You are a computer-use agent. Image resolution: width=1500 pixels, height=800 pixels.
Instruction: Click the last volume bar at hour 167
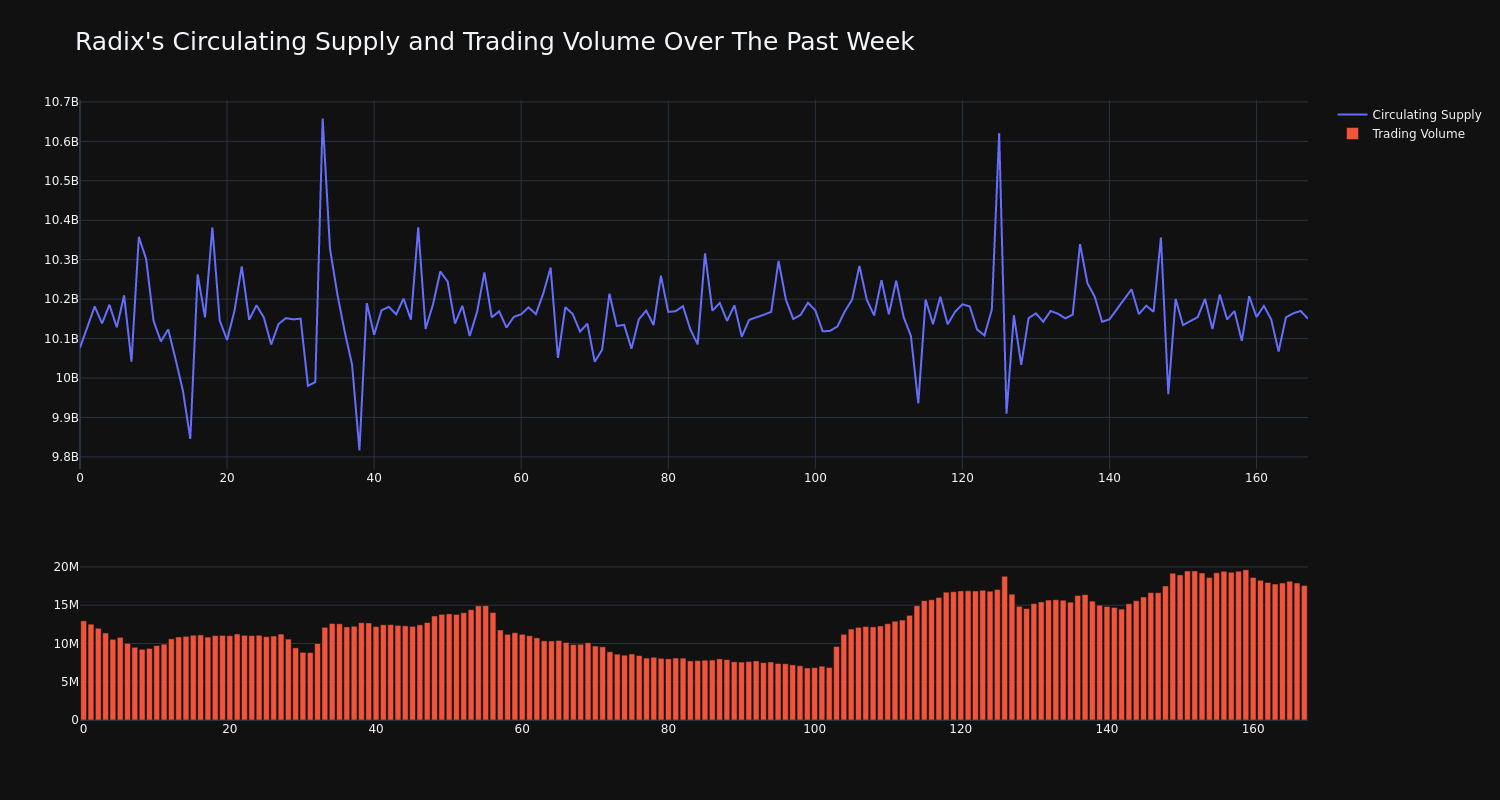coord(1304,653)
